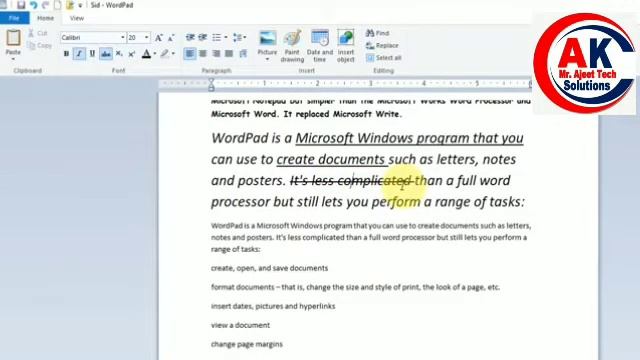
Task: Click the bulleted list icon
Action: click(216, 38)
